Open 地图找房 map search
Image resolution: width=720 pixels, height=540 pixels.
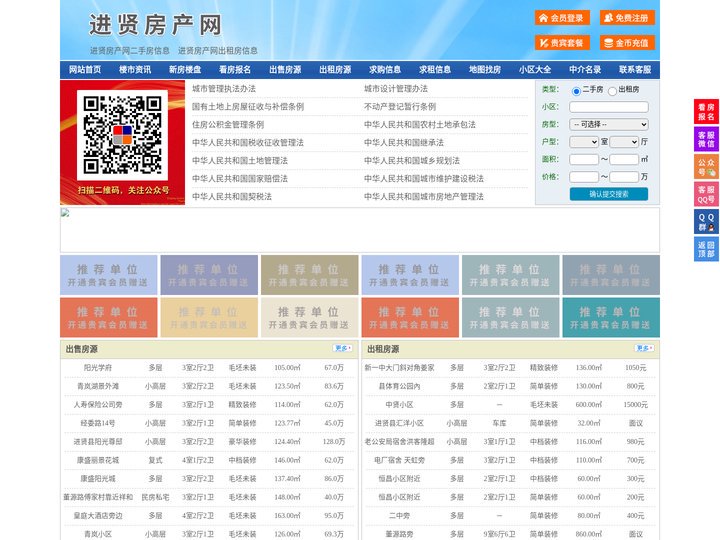point(485,70)
